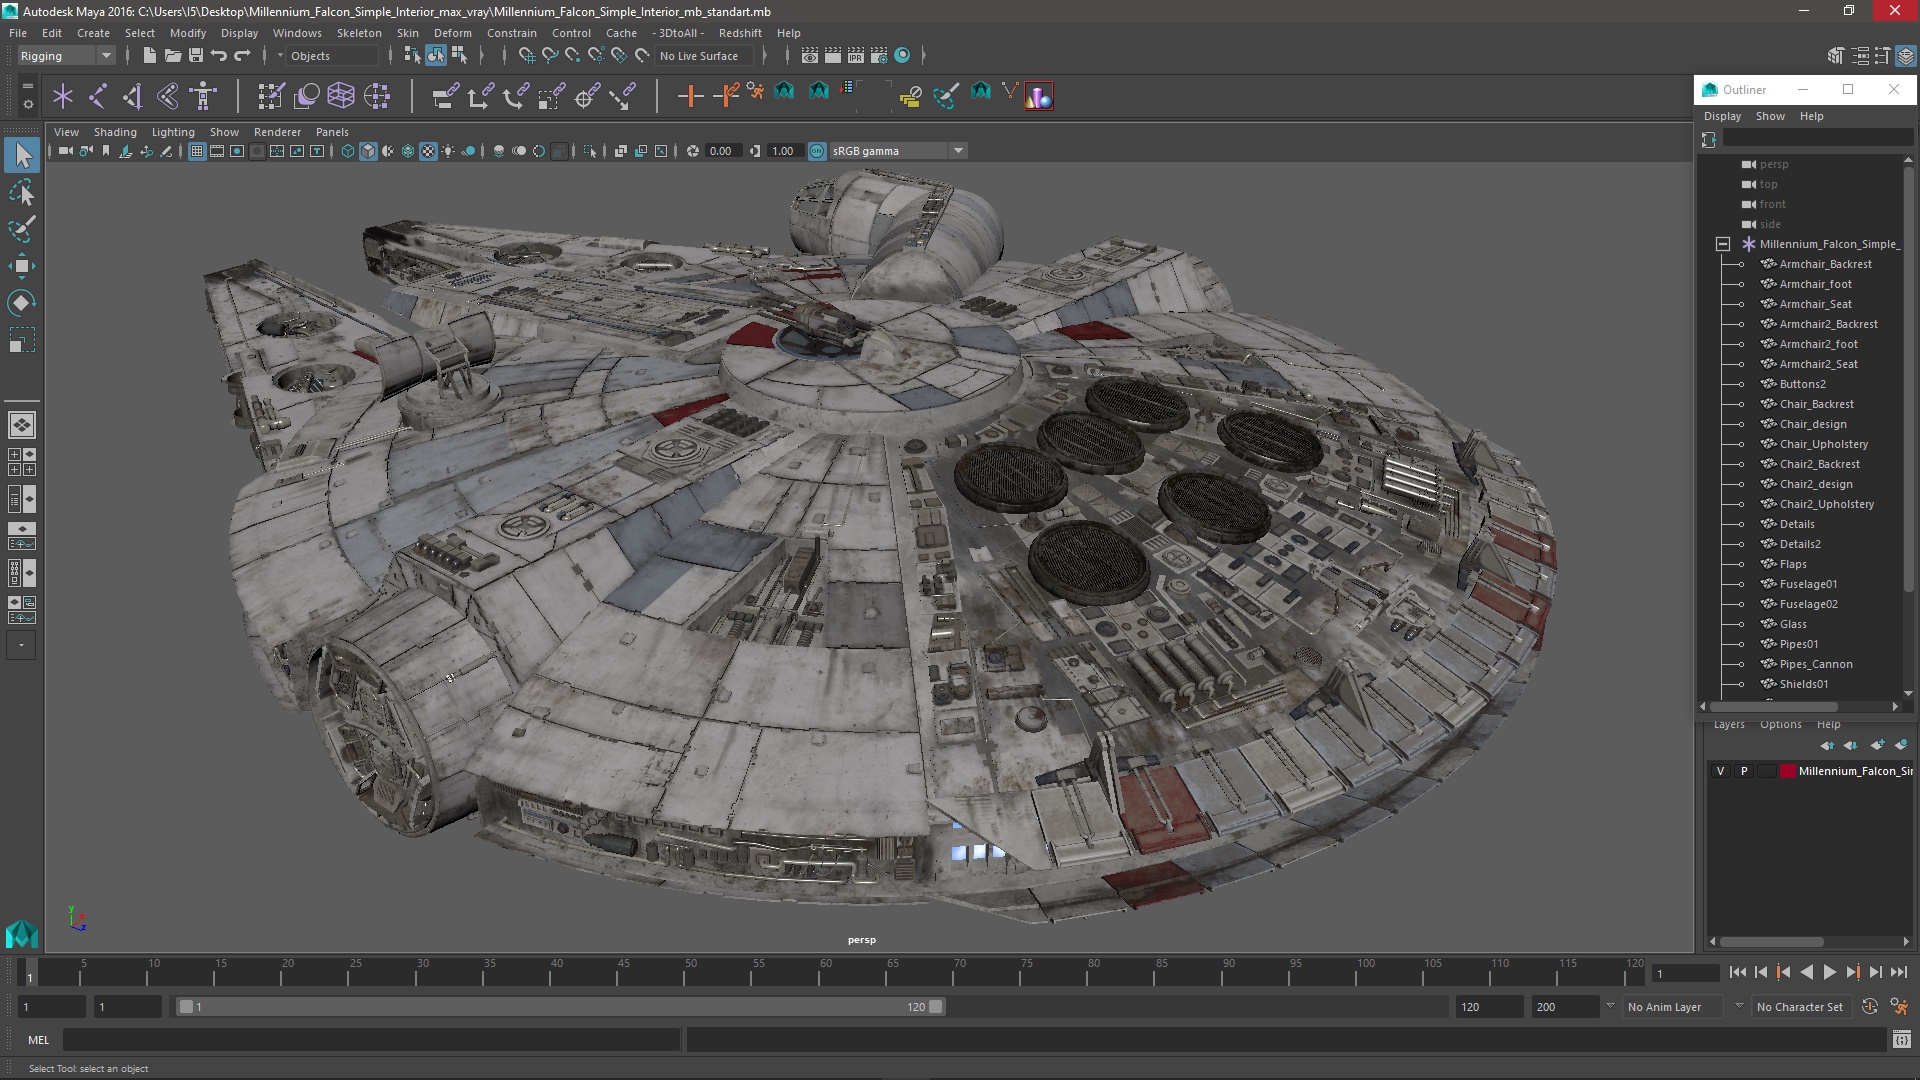This screenshot has height=1080, width=1920.
Task: Open the File menu
Action: coord(18,33)
